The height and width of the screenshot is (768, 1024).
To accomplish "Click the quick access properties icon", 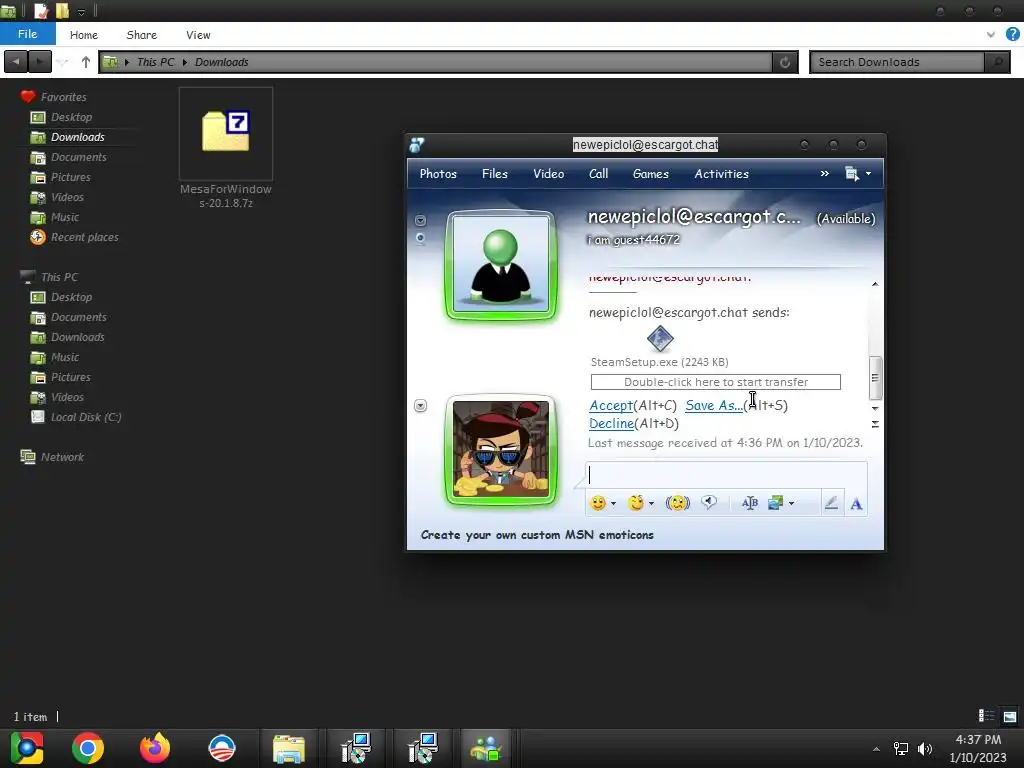I will (x=41, y=11).
